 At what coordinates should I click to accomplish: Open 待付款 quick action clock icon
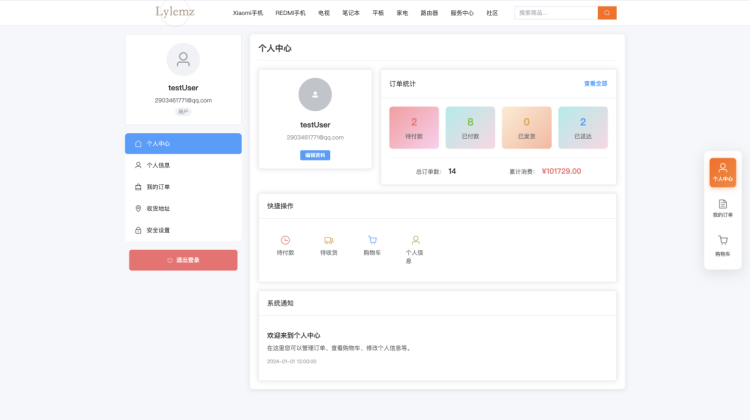pos(285,240)
